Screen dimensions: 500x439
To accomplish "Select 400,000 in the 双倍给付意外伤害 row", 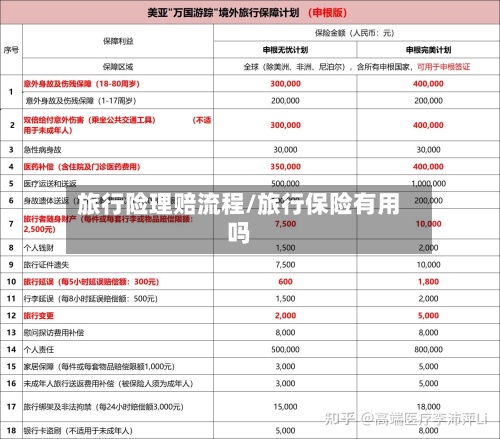I will point(428,125).
